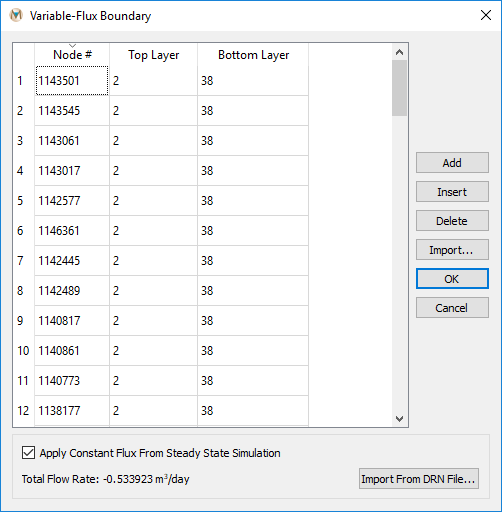502x512 pixels.
Task: Click Top Layer cell in row 1143501
Action: point(153,81)
